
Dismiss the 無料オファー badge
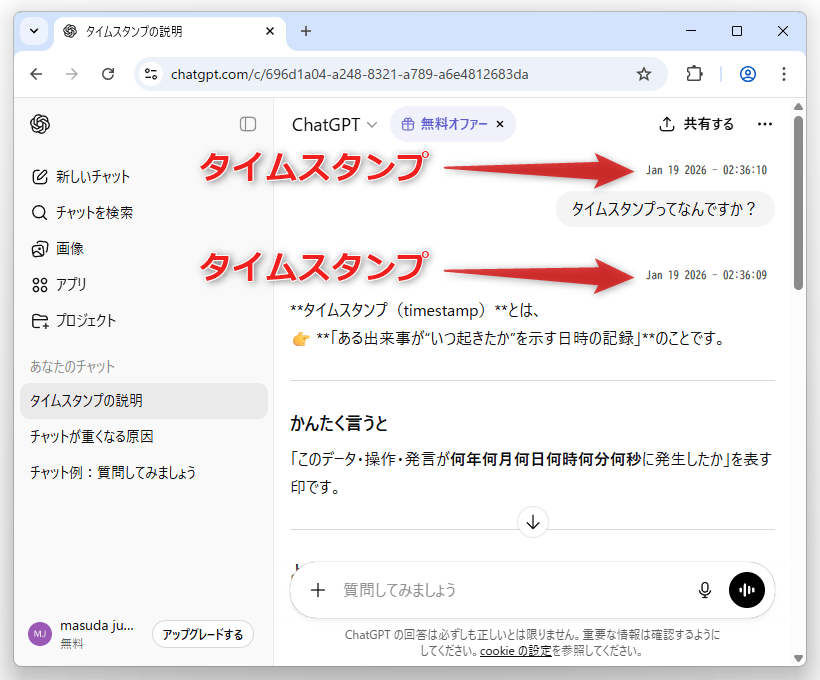pos(500,124)
